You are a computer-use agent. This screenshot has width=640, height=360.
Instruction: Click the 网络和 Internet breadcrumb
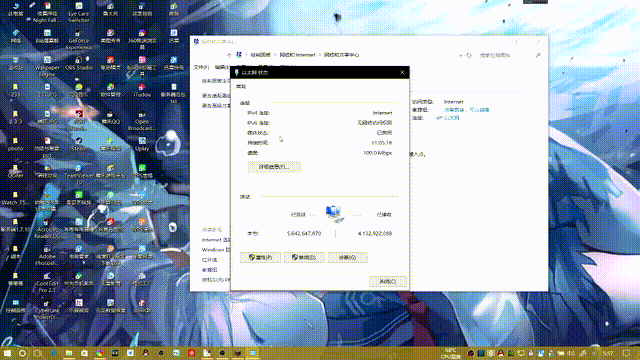pos(297,55)
